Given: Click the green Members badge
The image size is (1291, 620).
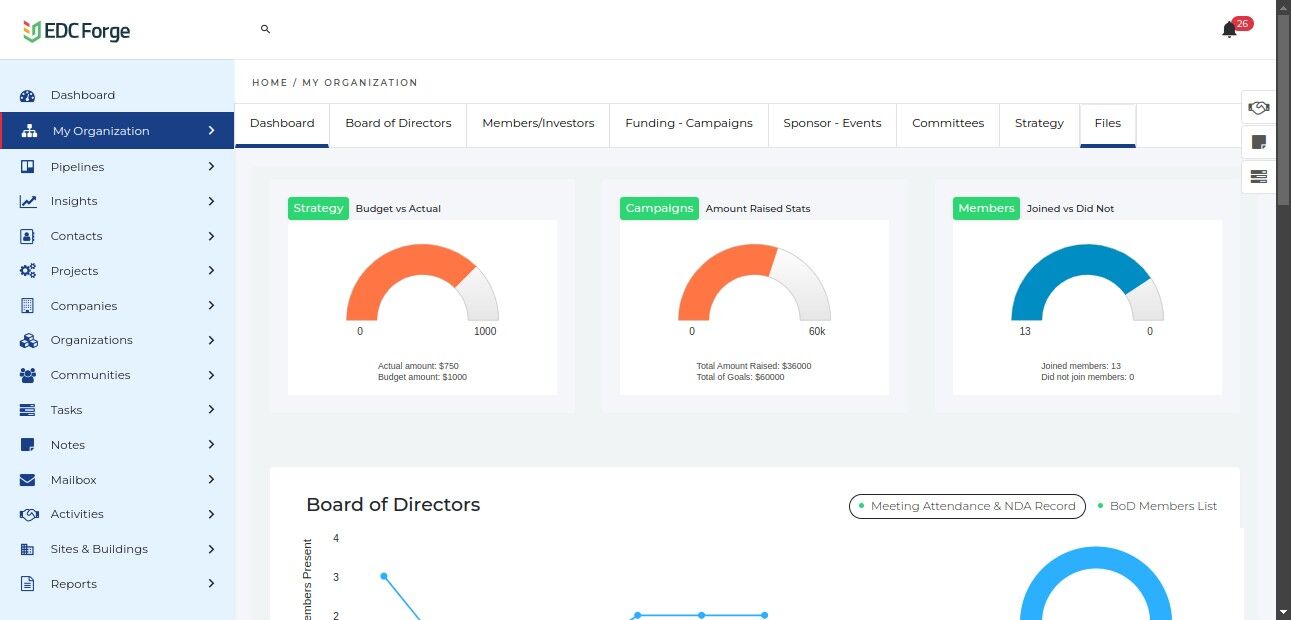Looking at the screenshot, I should (986, 208).
